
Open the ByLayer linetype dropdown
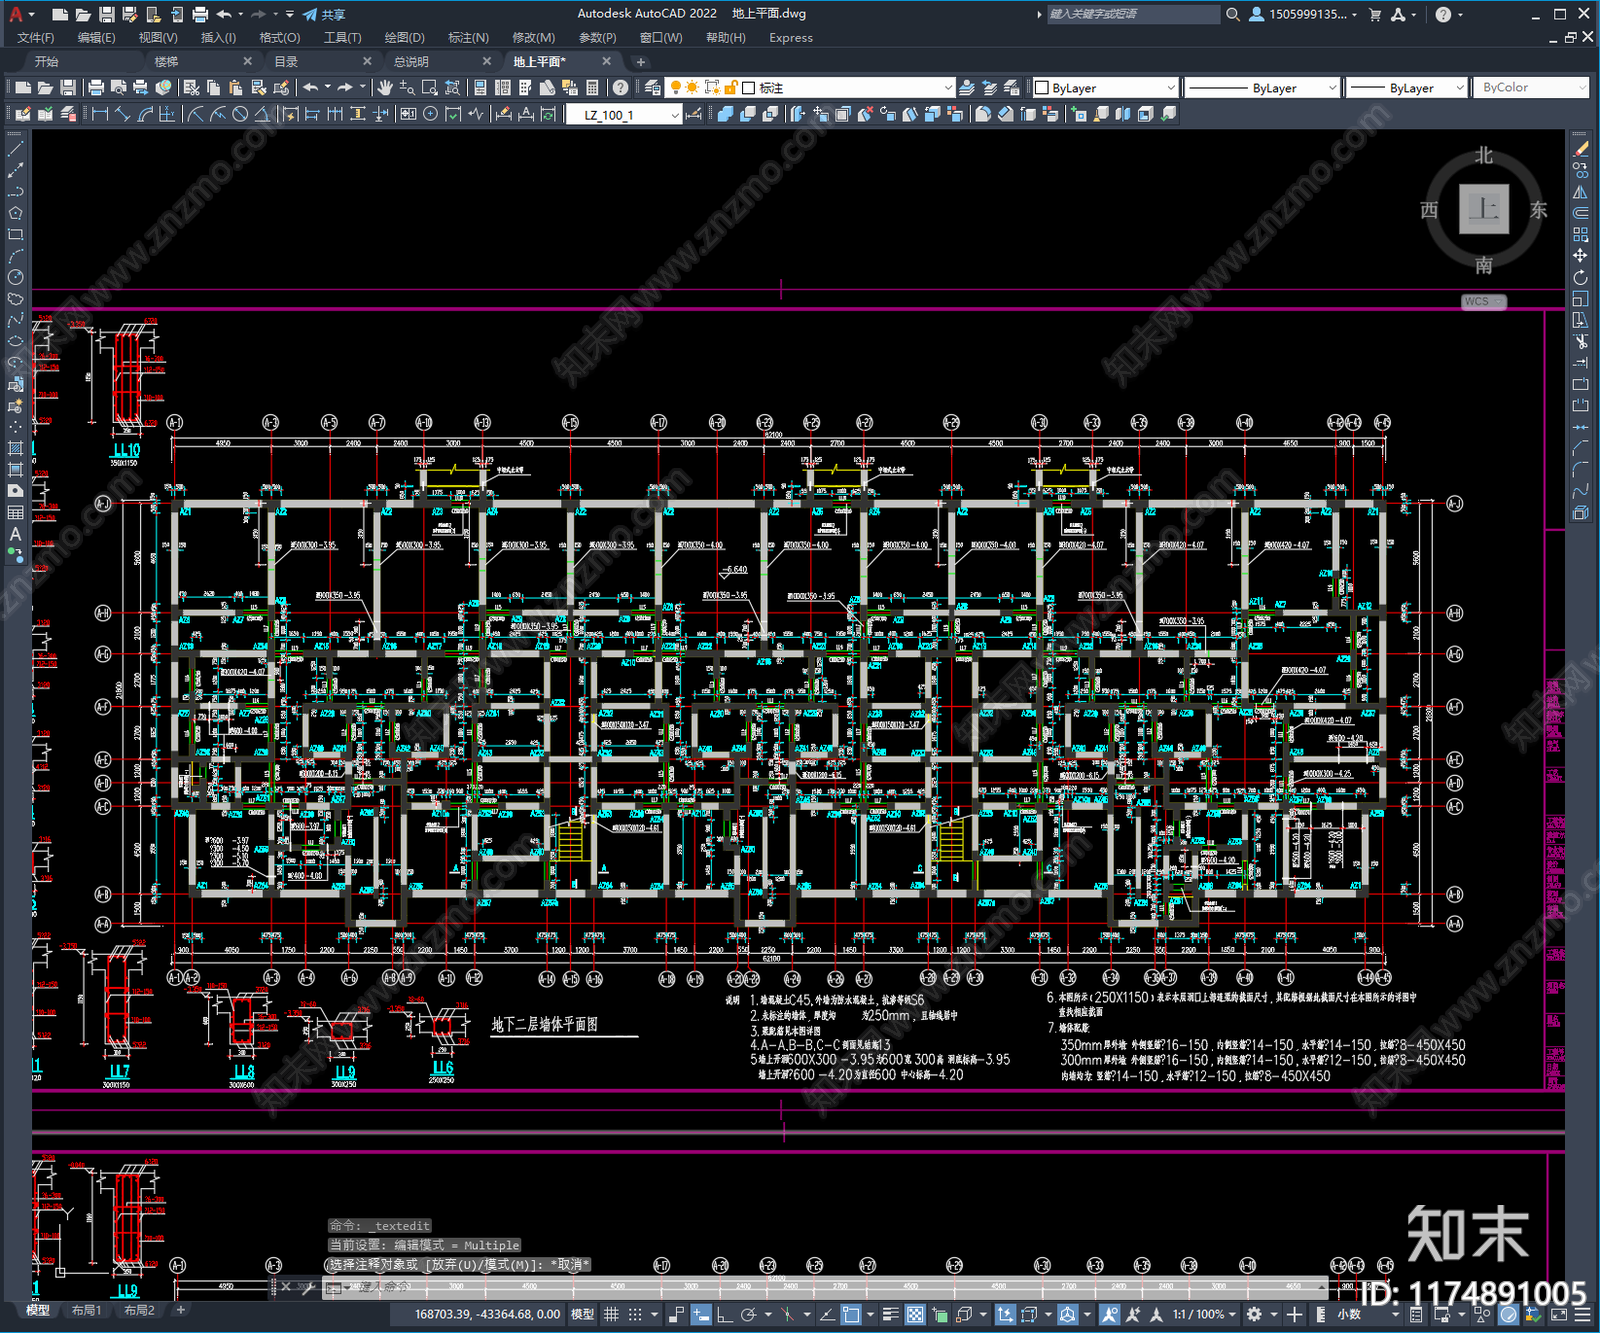(1261, 88)
